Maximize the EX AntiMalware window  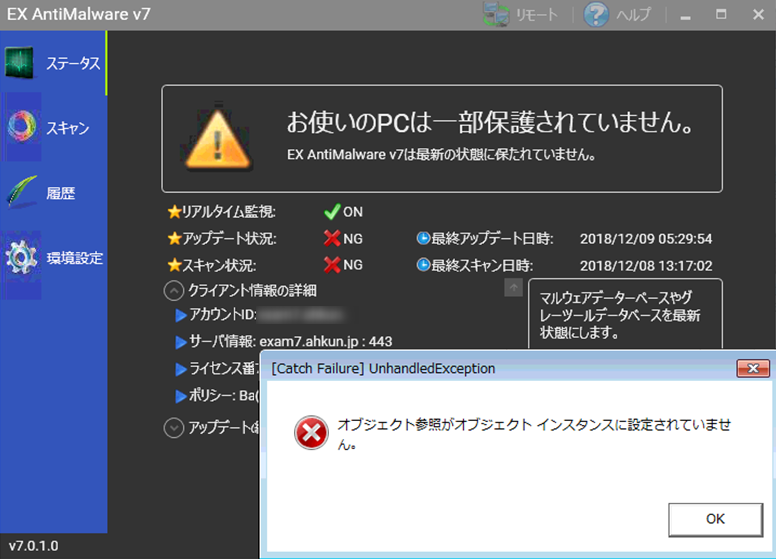721,14
